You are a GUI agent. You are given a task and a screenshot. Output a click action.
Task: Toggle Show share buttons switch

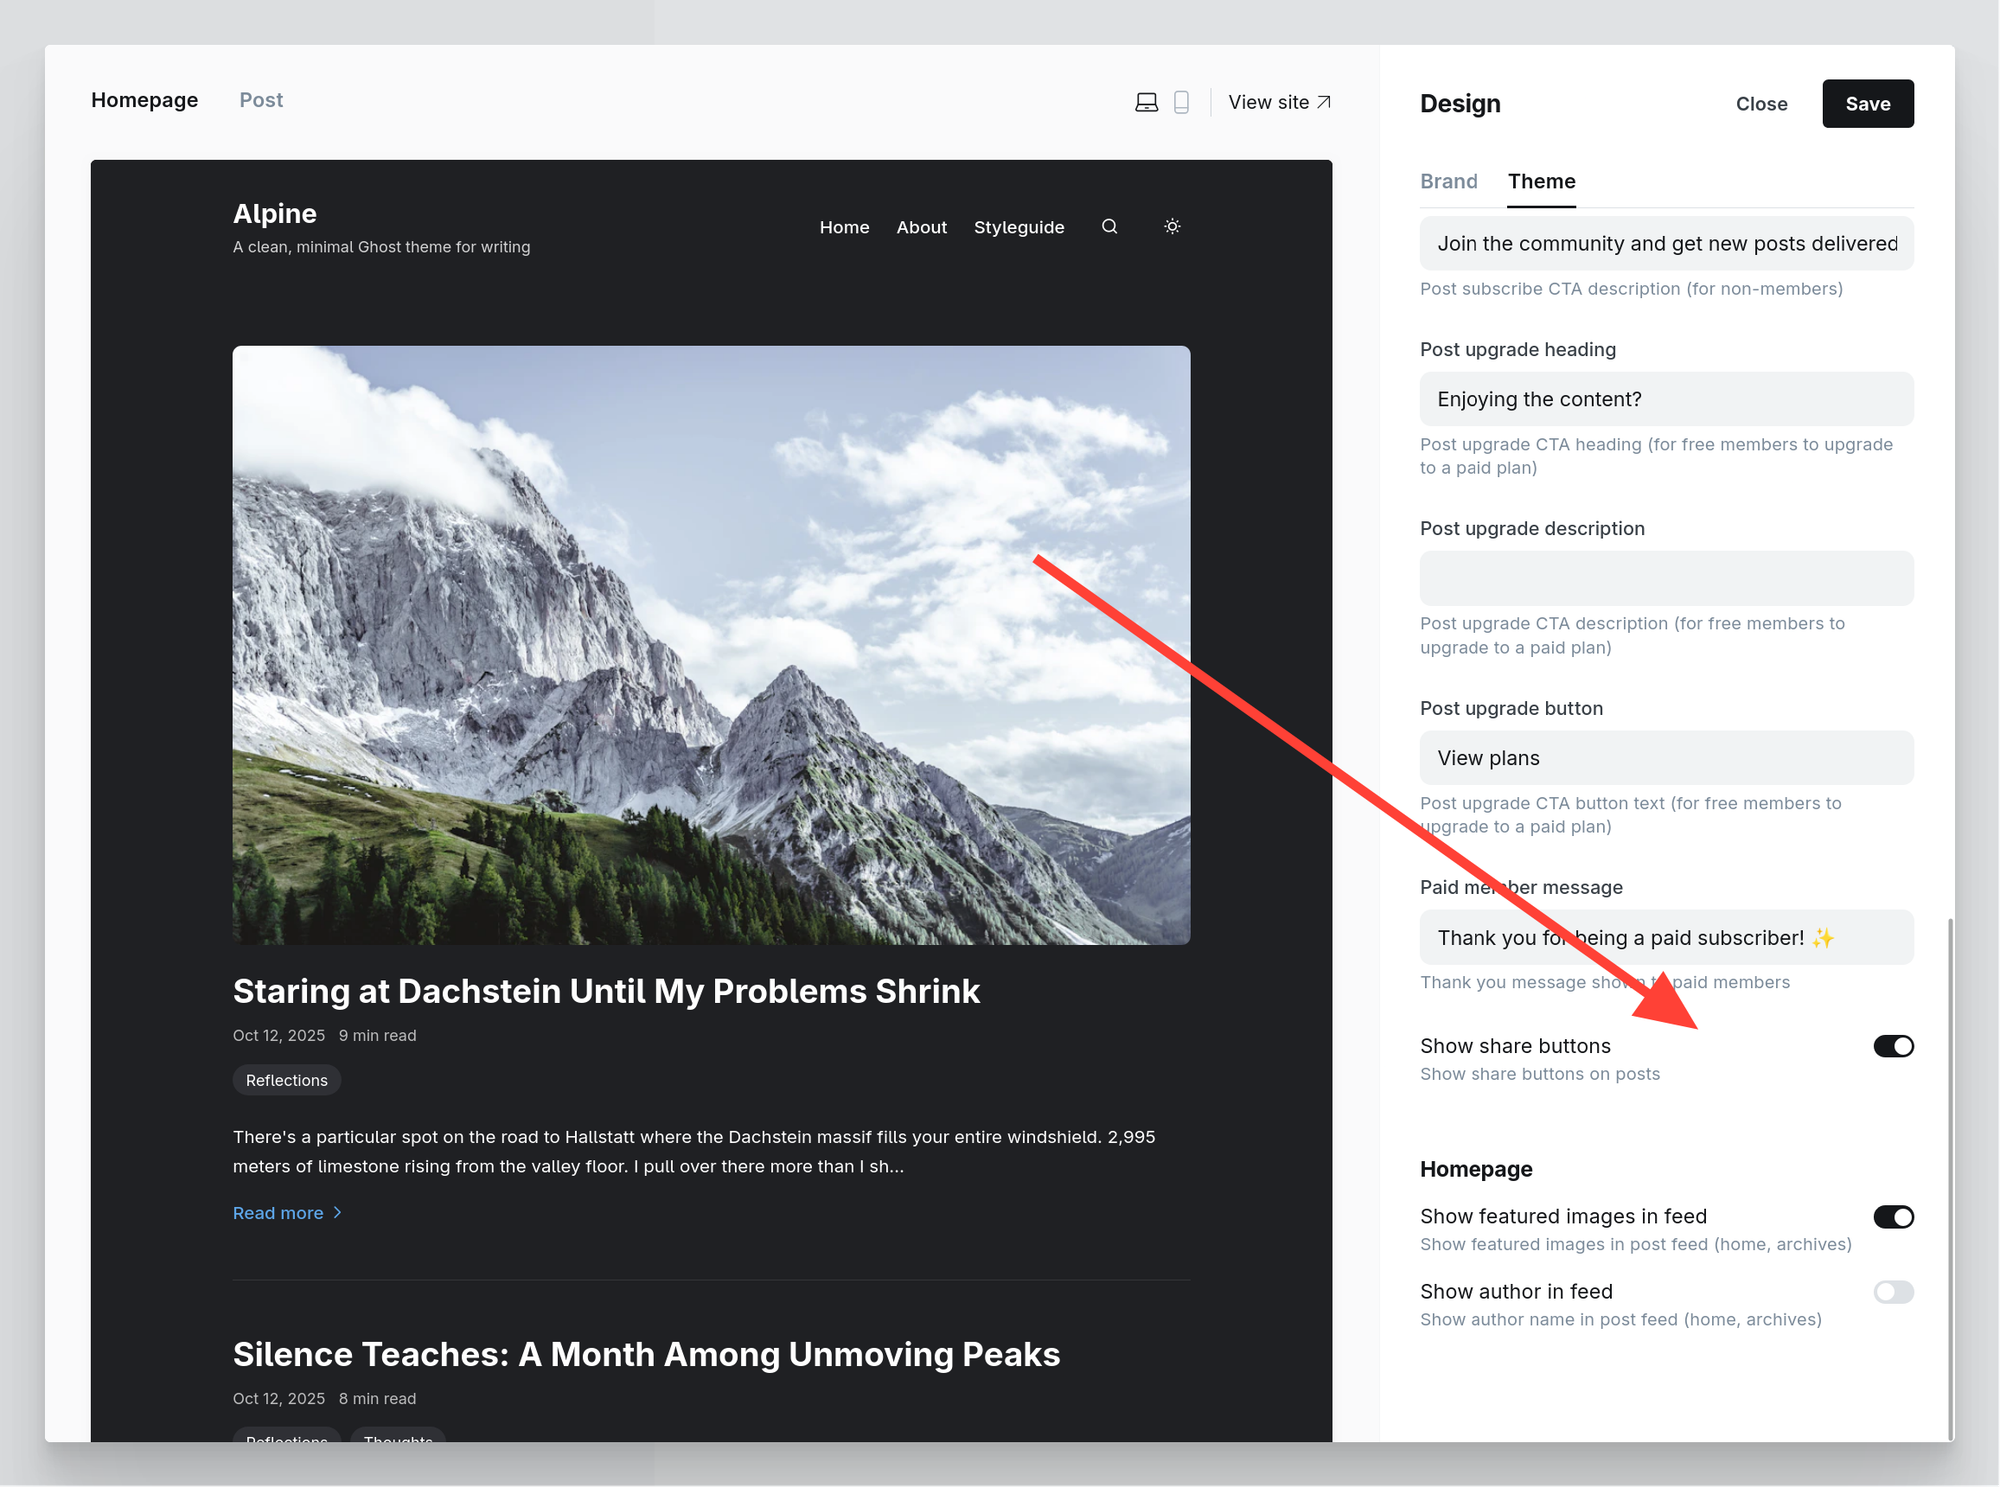[x=1892, y=1046]
